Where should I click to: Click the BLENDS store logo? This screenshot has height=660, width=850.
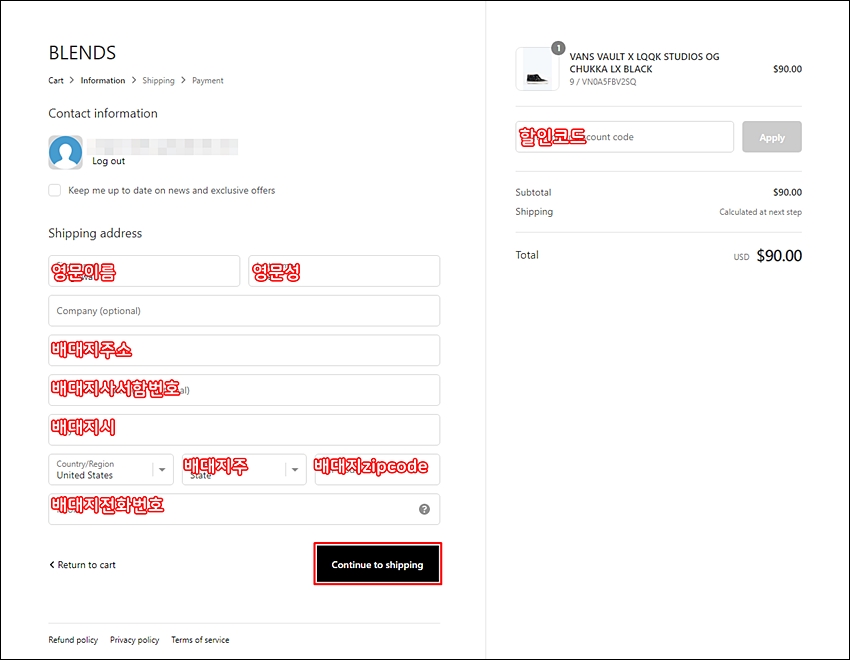[x=82, y=53]
